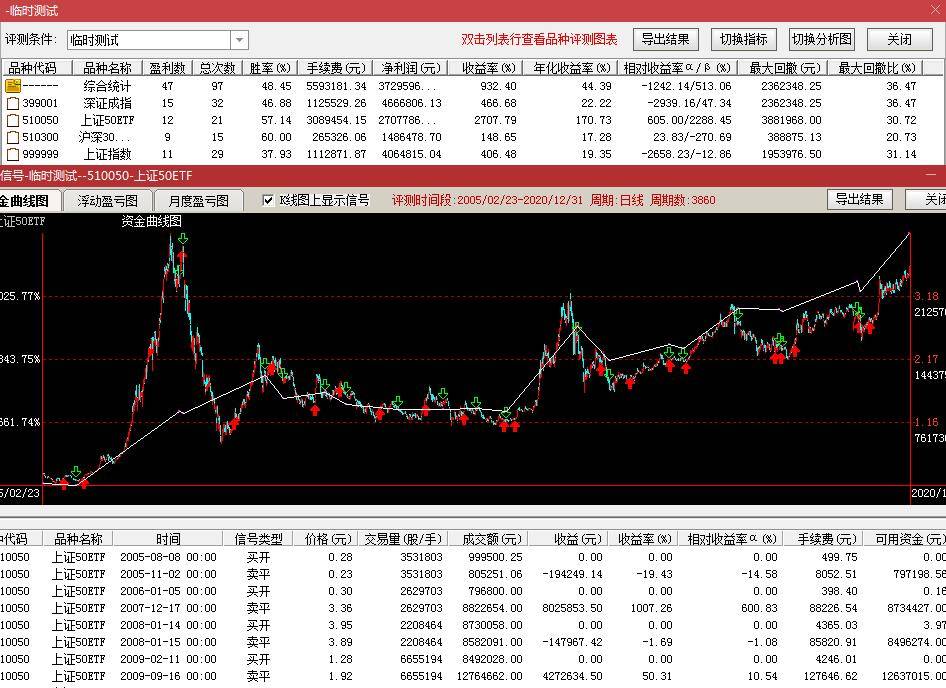Click the top 关闭 button
946x688 pixels.
click(899, 39)
